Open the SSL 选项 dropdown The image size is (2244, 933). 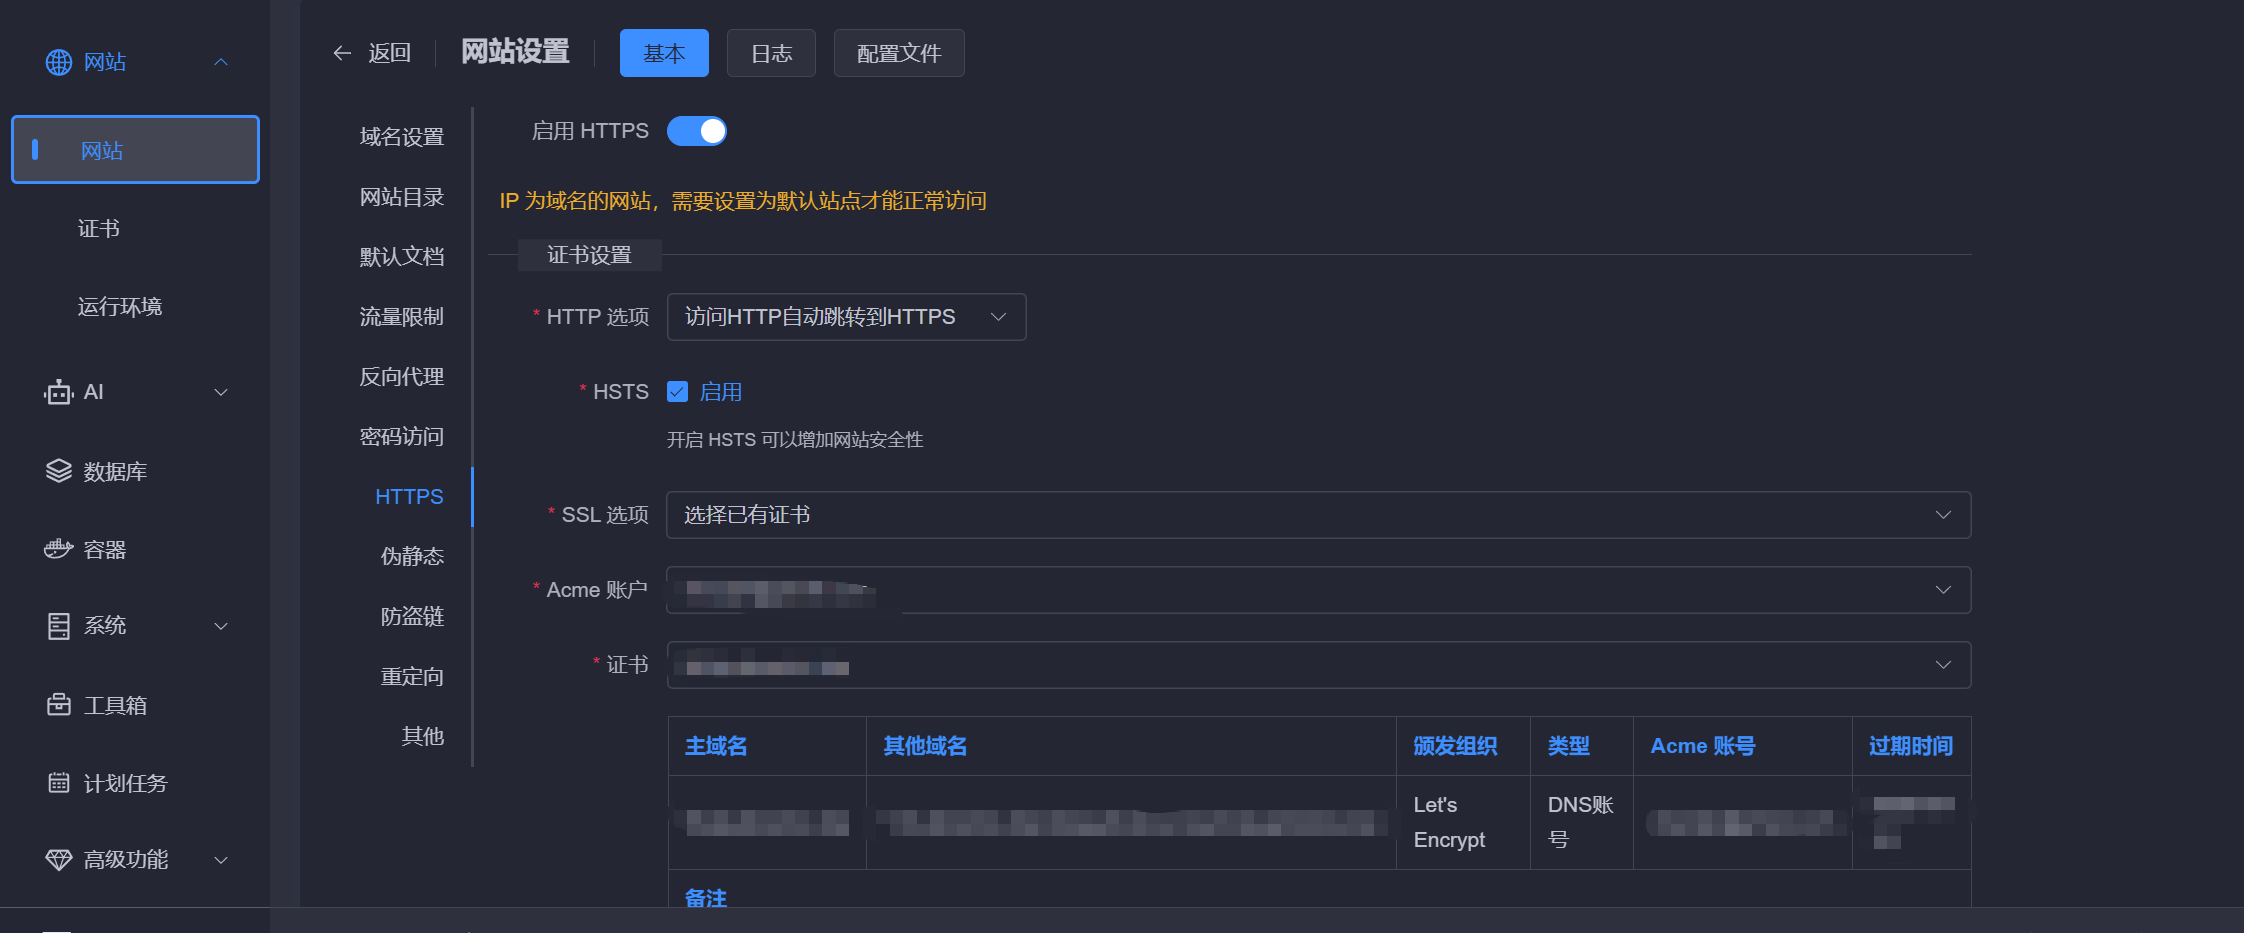point(1318,515)
